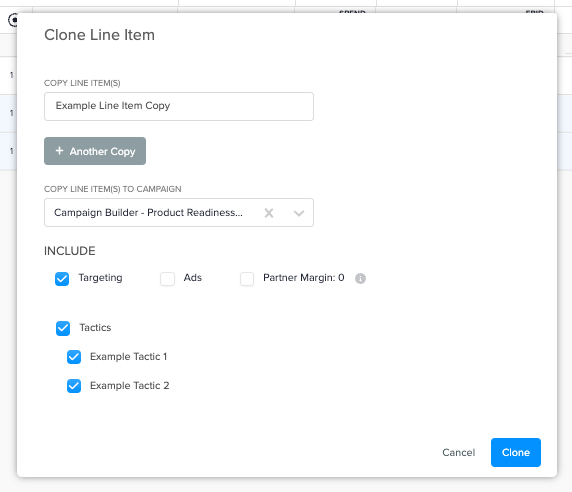Click the Example Line Item Copy name field
This screenshot has height=492, width=572.
click(x=179, y=106)
